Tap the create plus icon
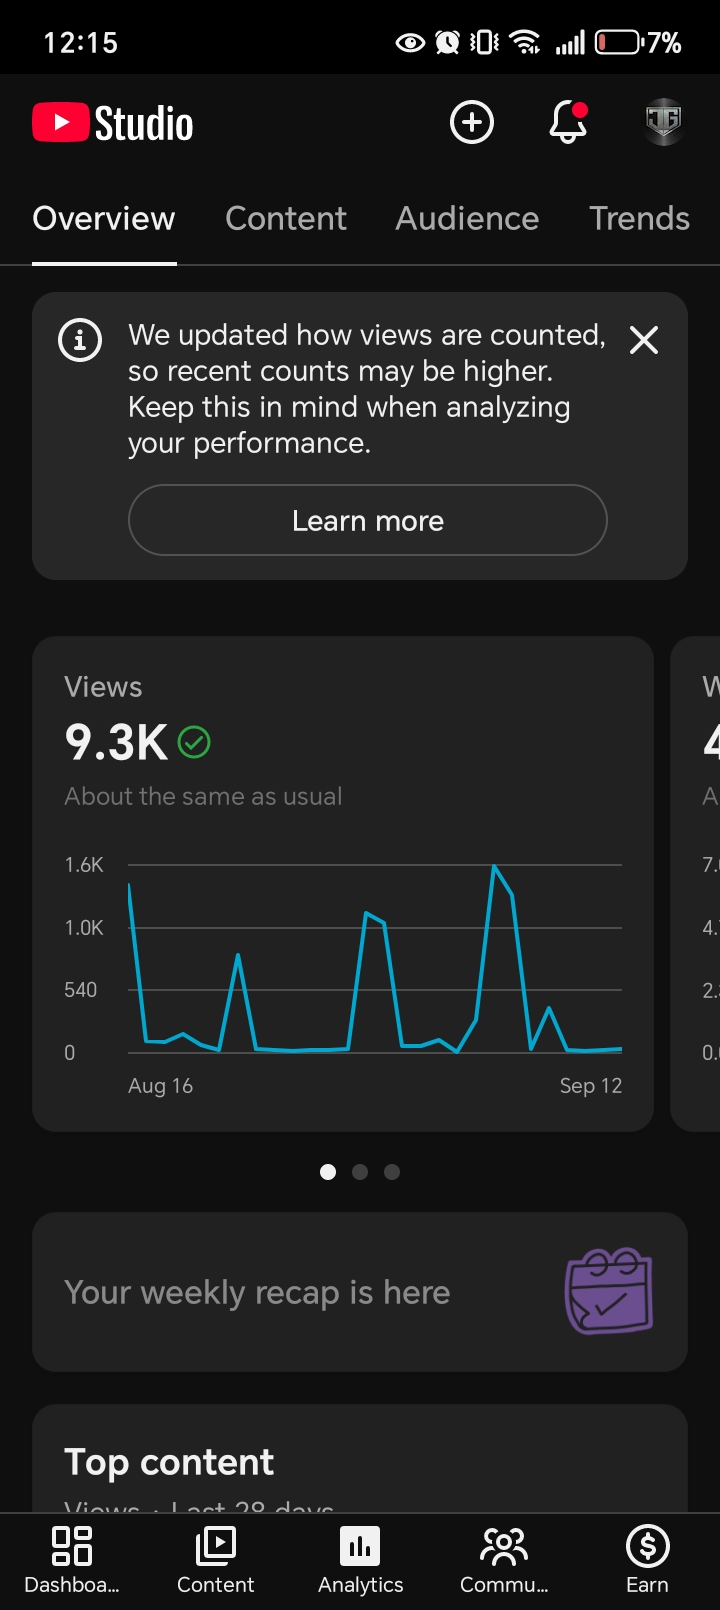The image size is (720, 1610). click(472, 123)
